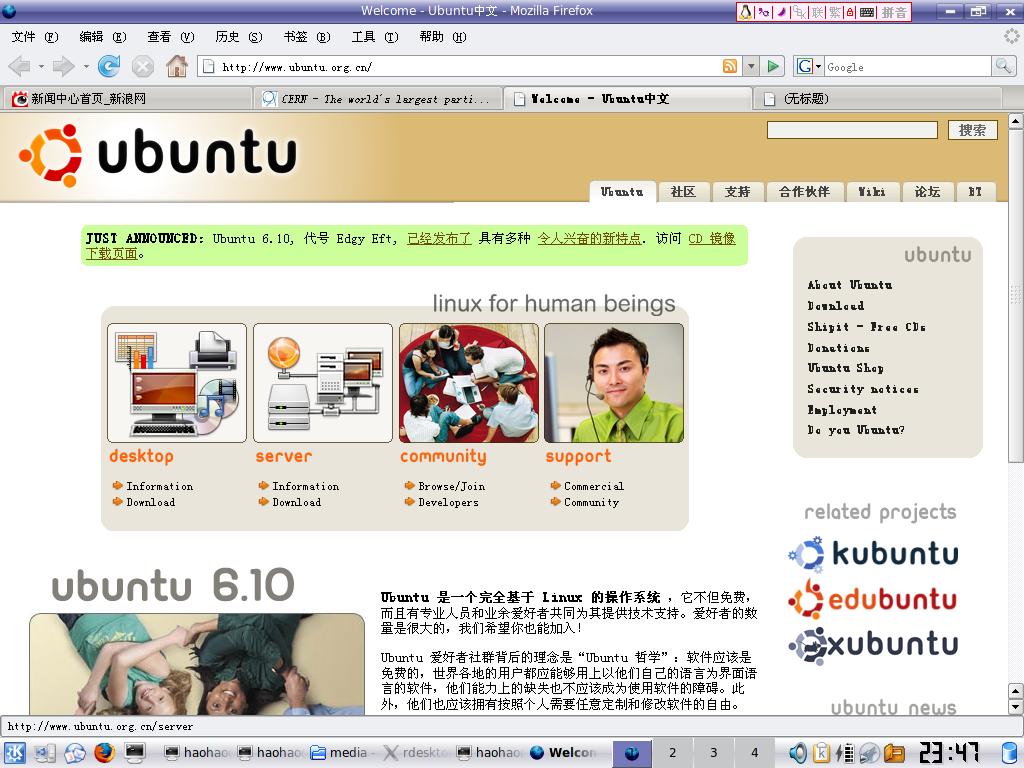Viewport: 1024px width, 768px height.
Task: Switch to the CERN browser tab
Action: point(378,99)
